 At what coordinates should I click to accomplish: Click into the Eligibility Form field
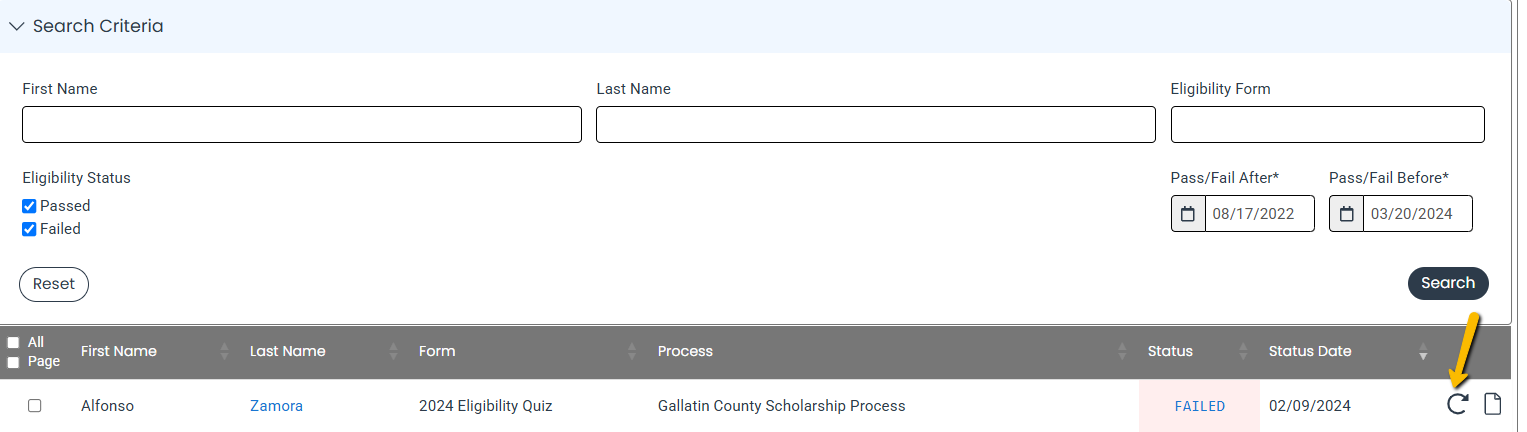coord(1328,125)
